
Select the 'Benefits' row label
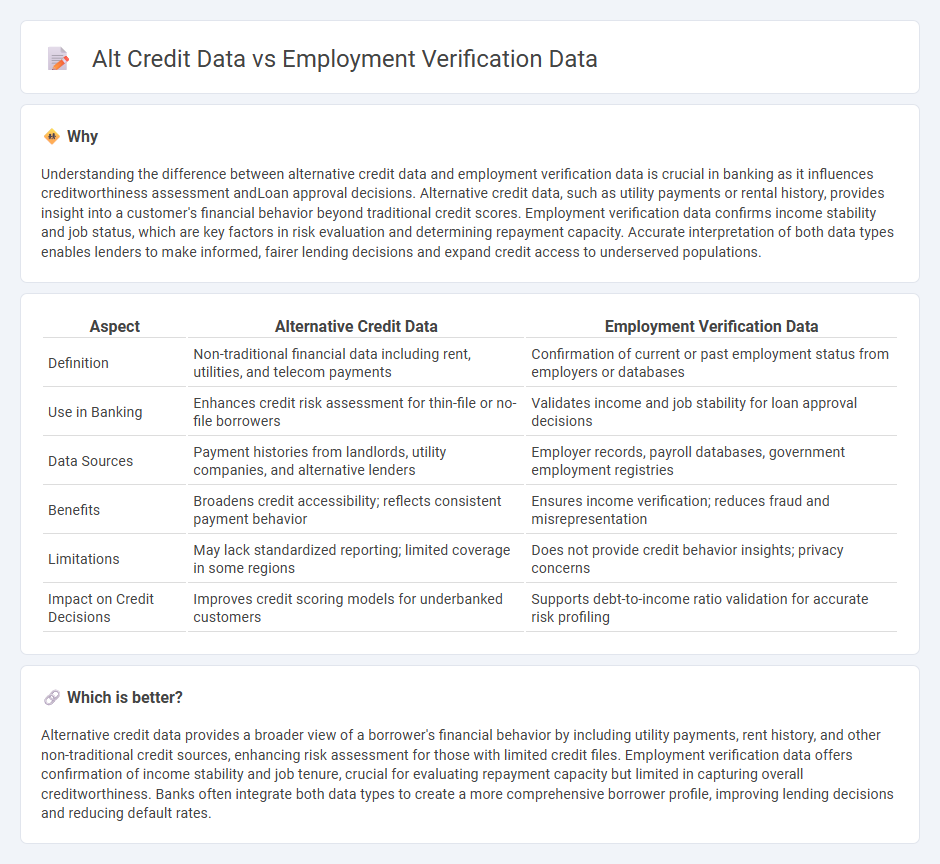tap(74, 510)
